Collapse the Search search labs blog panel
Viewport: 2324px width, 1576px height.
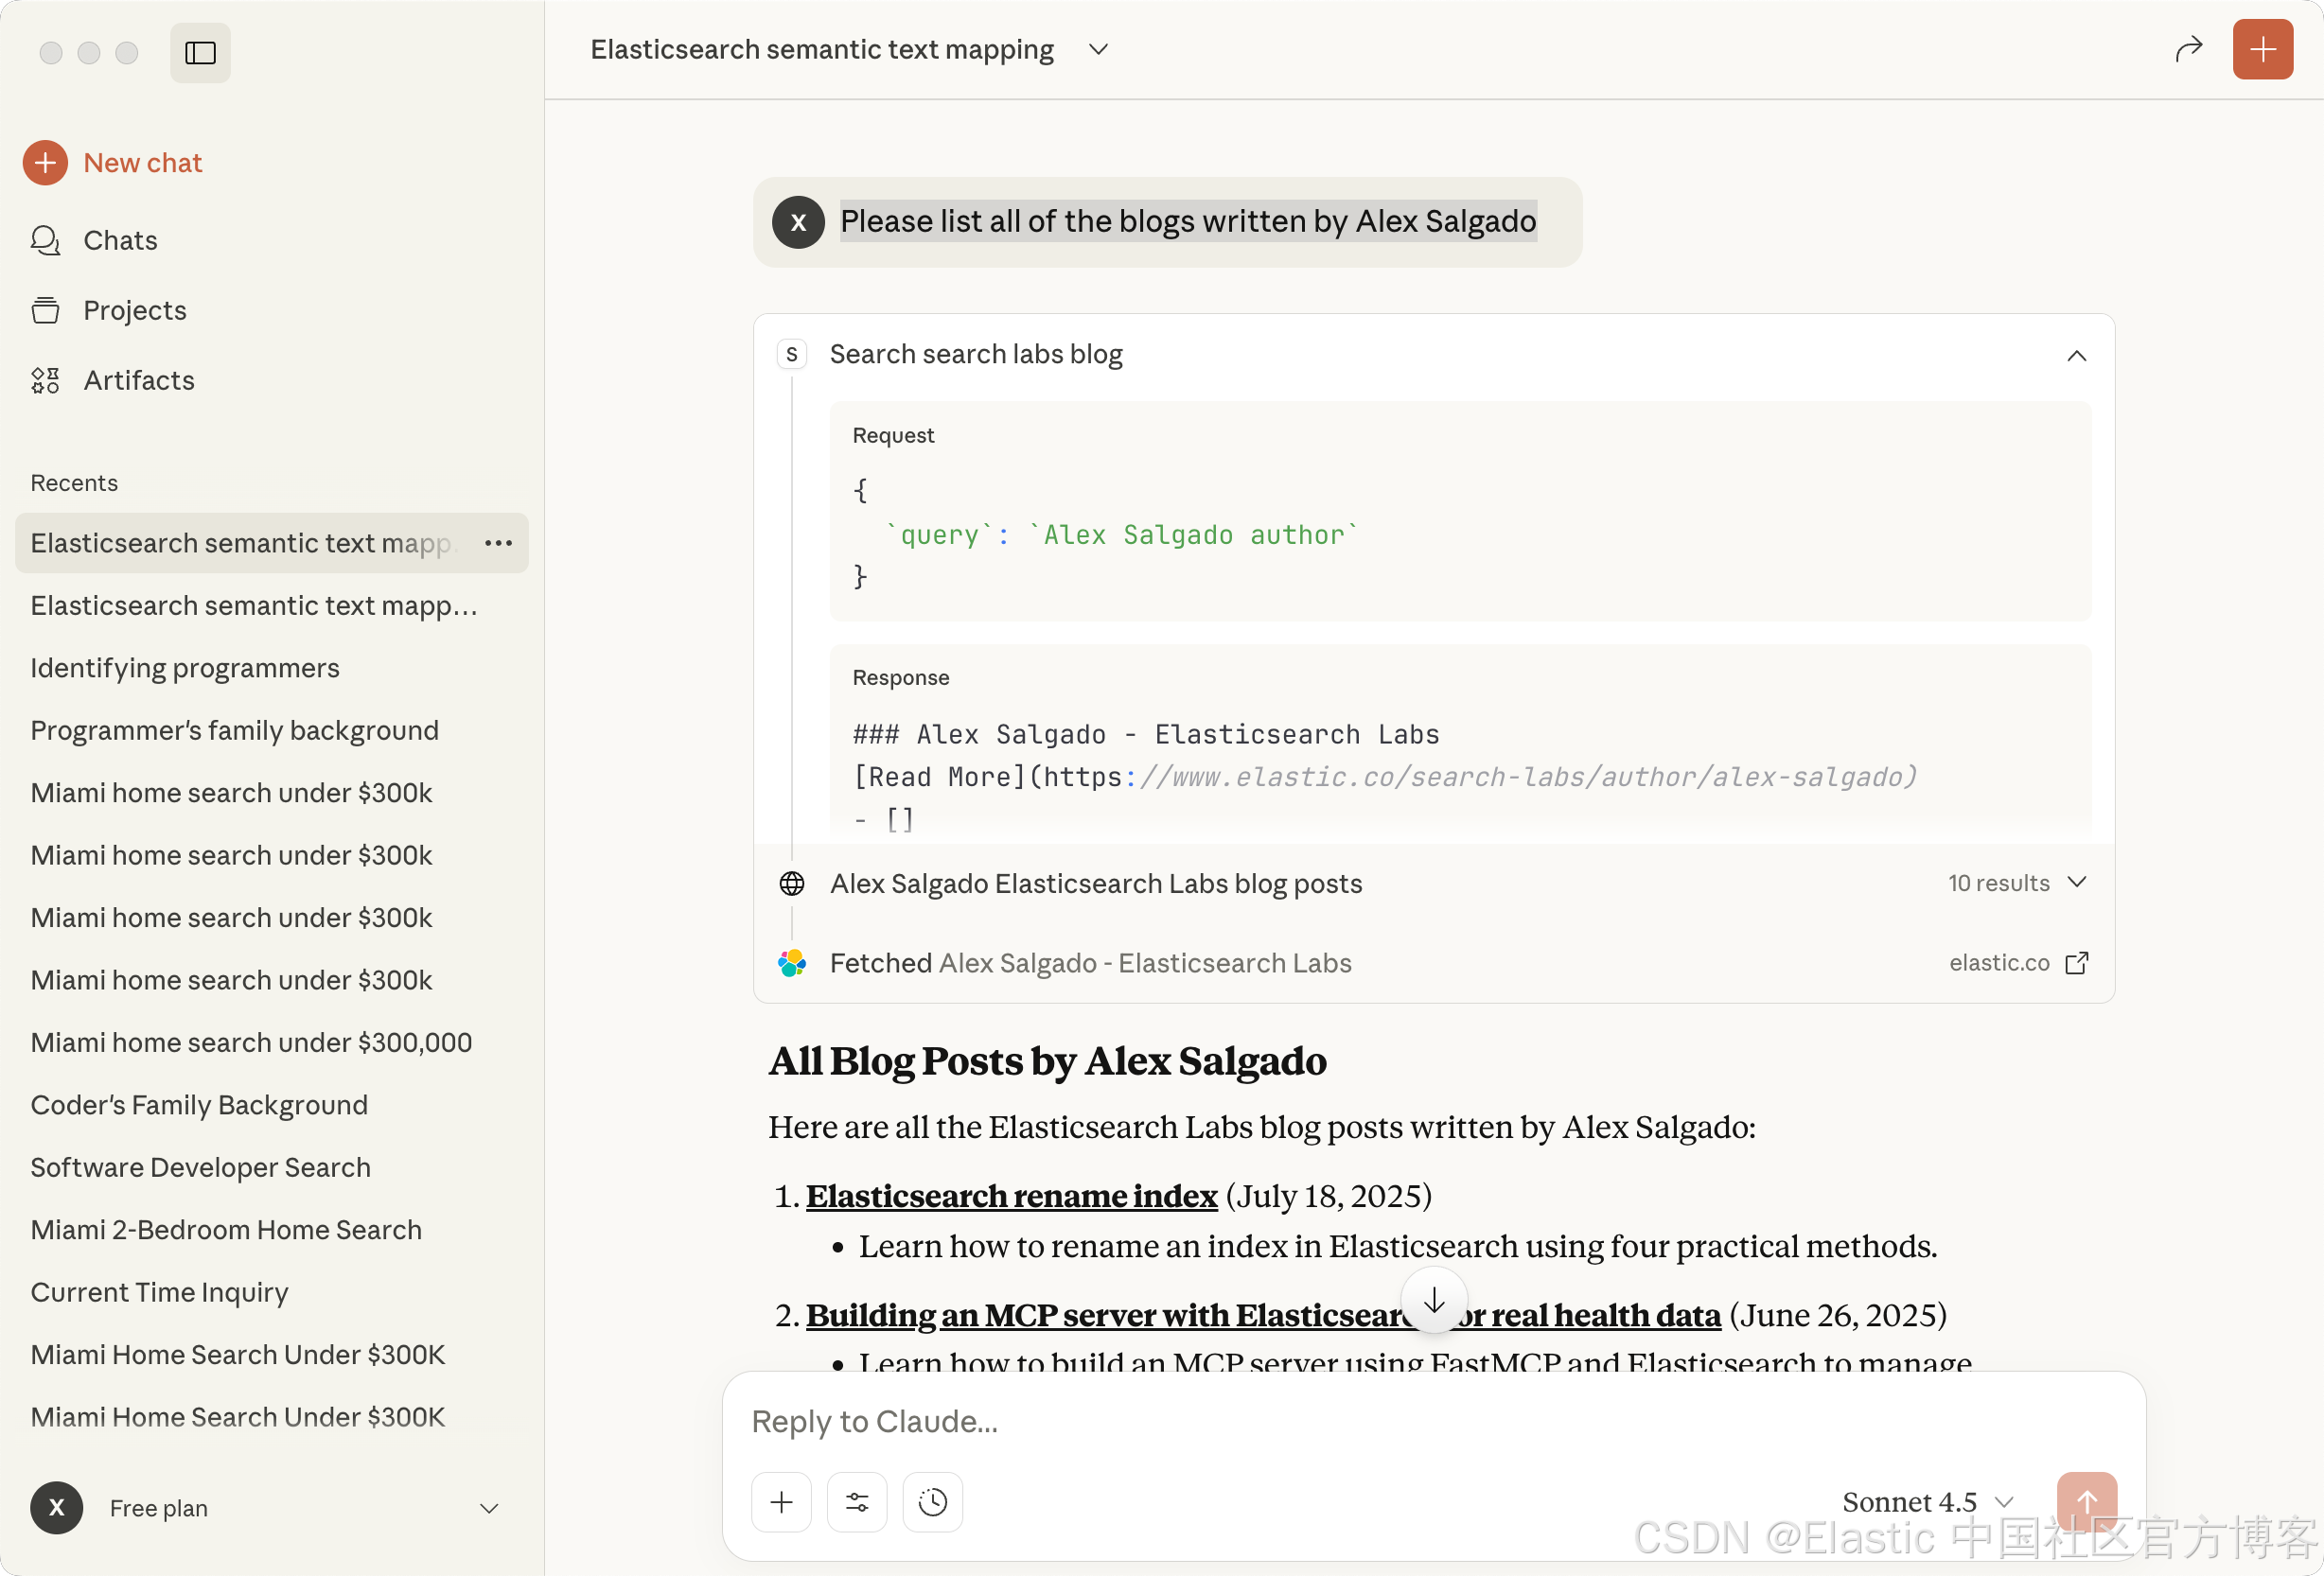(x=2076, y=355)
